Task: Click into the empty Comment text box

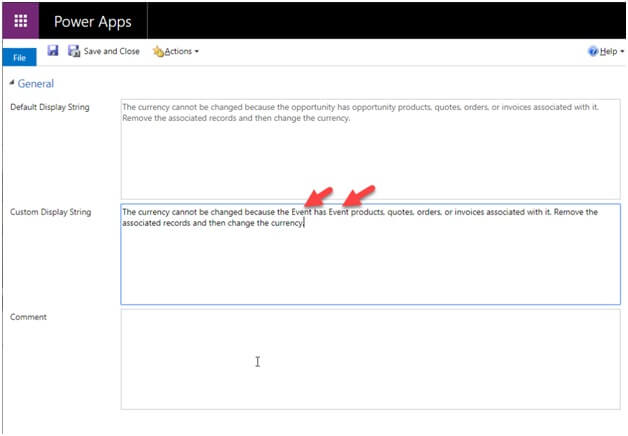Action: coord(370,358)
